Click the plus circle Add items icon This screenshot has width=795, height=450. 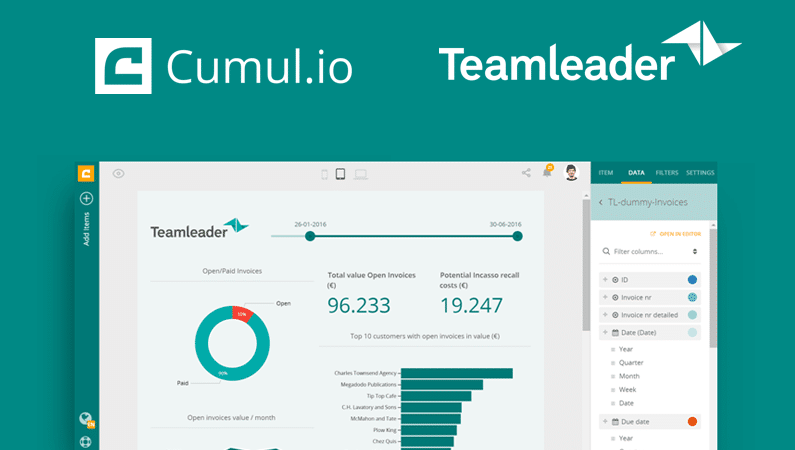86,199
